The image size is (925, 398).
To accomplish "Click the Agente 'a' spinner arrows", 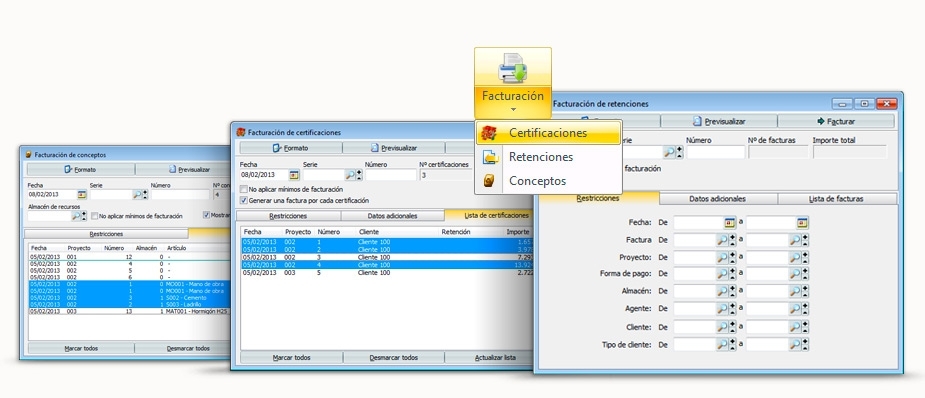I will (805, 309).
